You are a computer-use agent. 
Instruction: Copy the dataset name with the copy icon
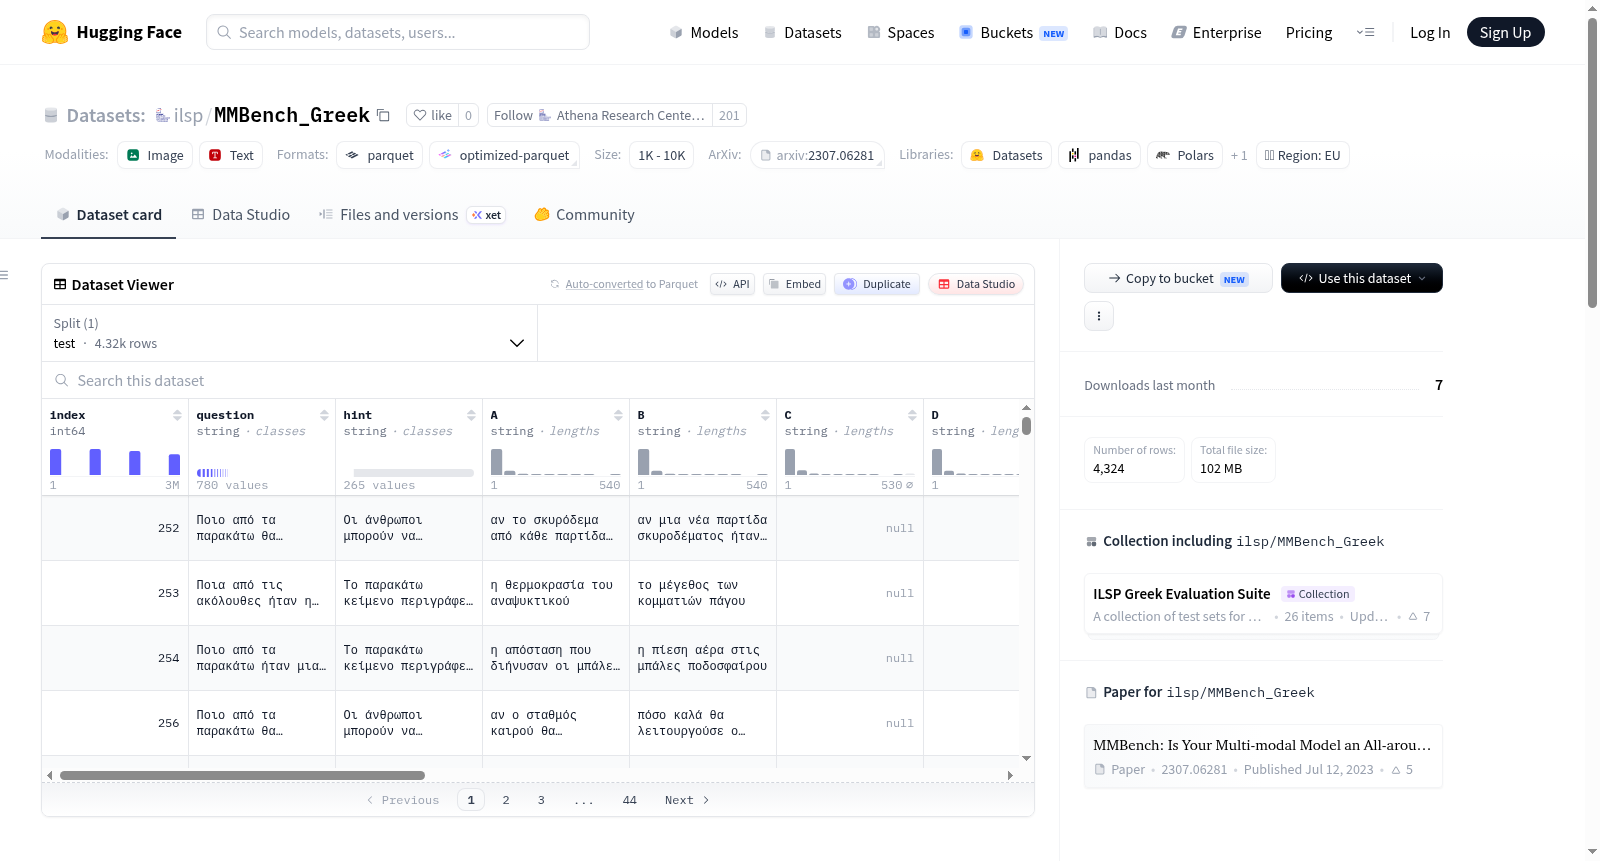[x=383, y=115]
